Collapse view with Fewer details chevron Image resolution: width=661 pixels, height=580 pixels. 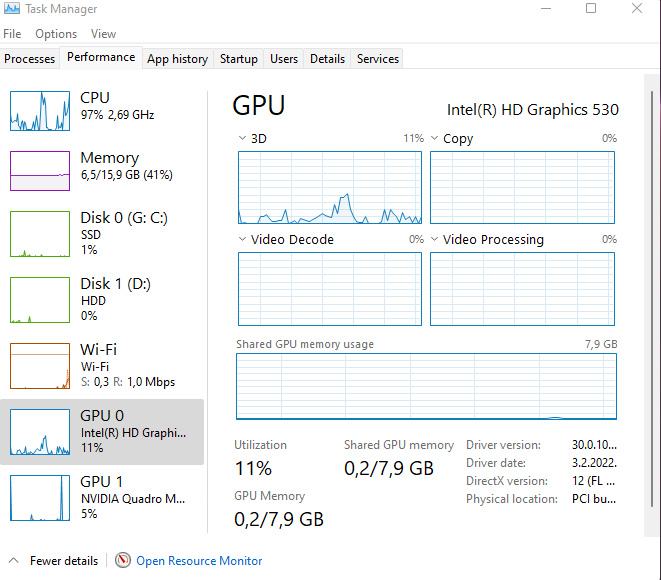(14, 561)
